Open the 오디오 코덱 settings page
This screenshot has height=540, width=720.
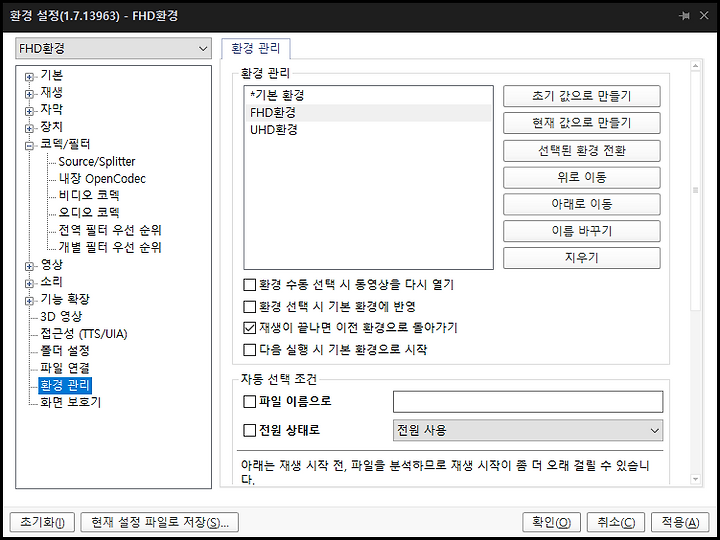(89, 213)
